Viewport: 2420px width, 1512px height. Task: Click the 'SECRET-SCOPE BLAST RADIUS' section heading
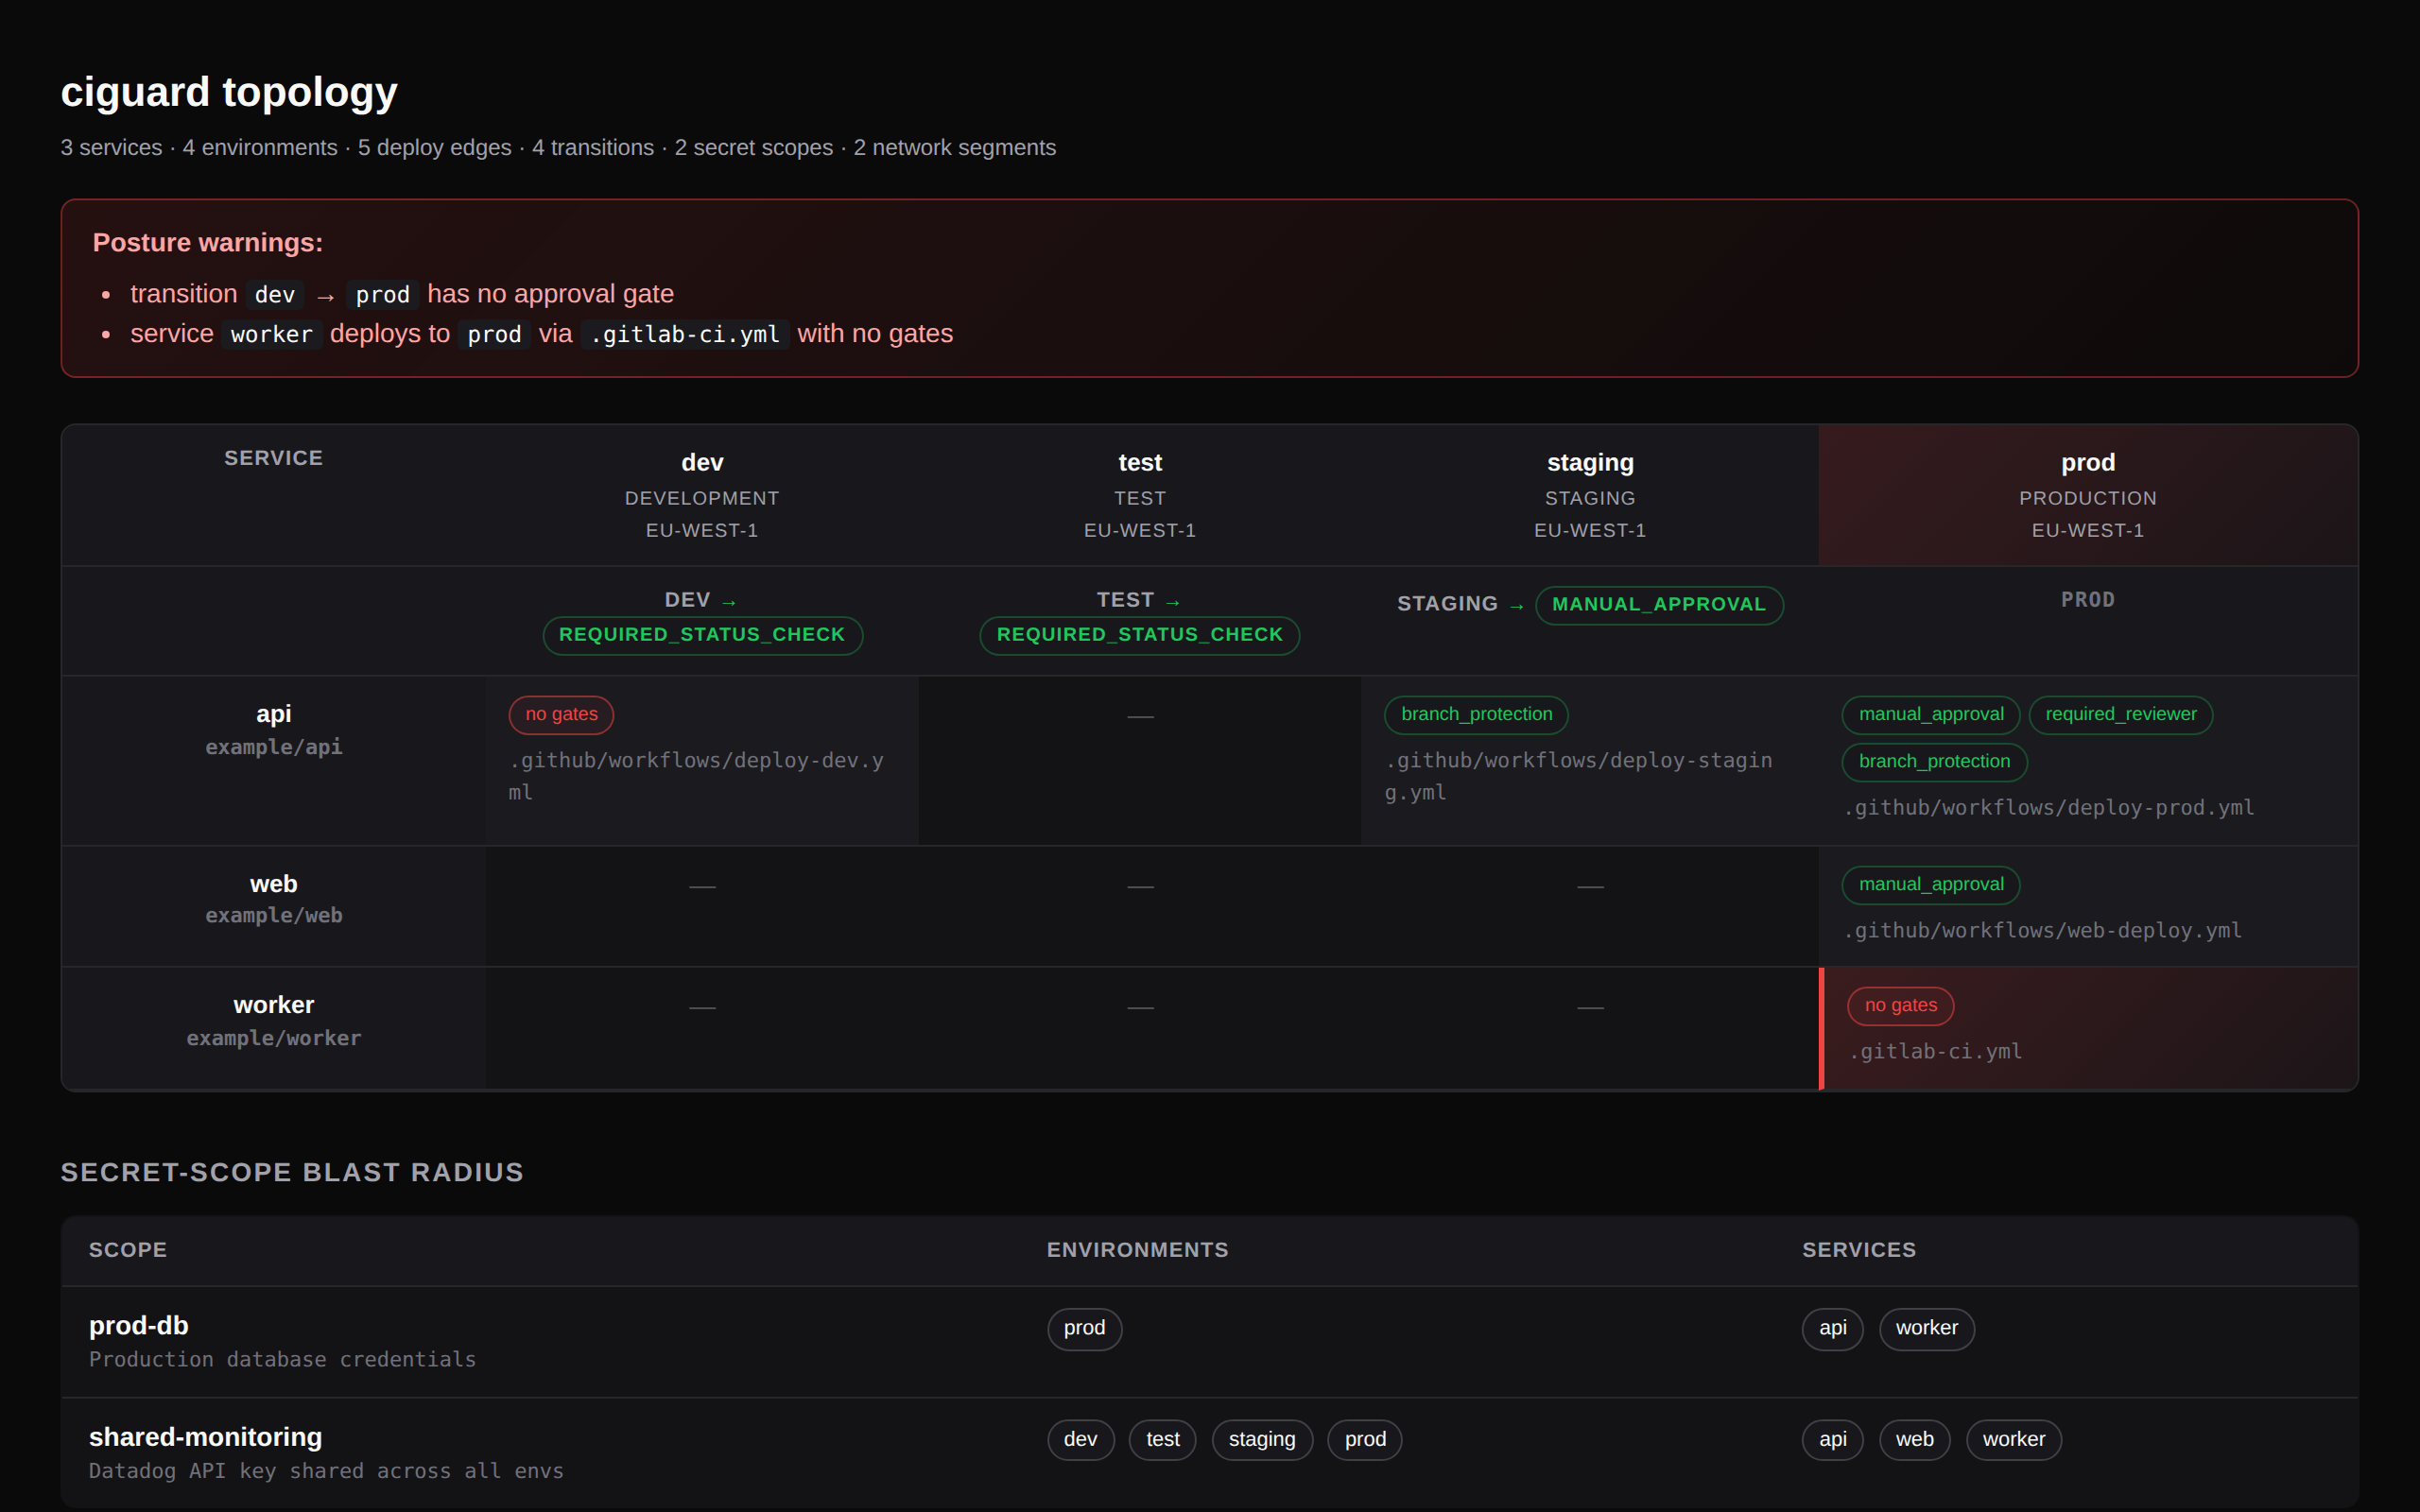click(x=292, y=1172)
